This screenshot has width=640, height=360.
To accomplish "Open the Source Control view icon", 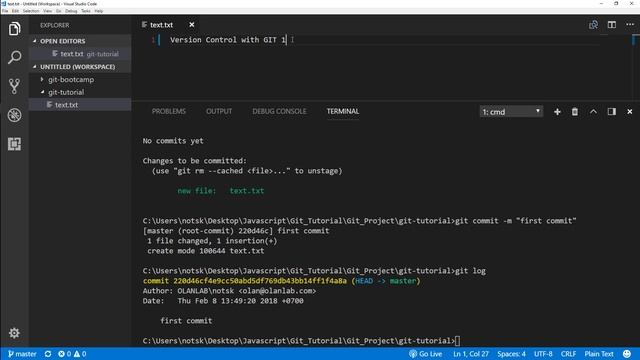I will point(14,86).
